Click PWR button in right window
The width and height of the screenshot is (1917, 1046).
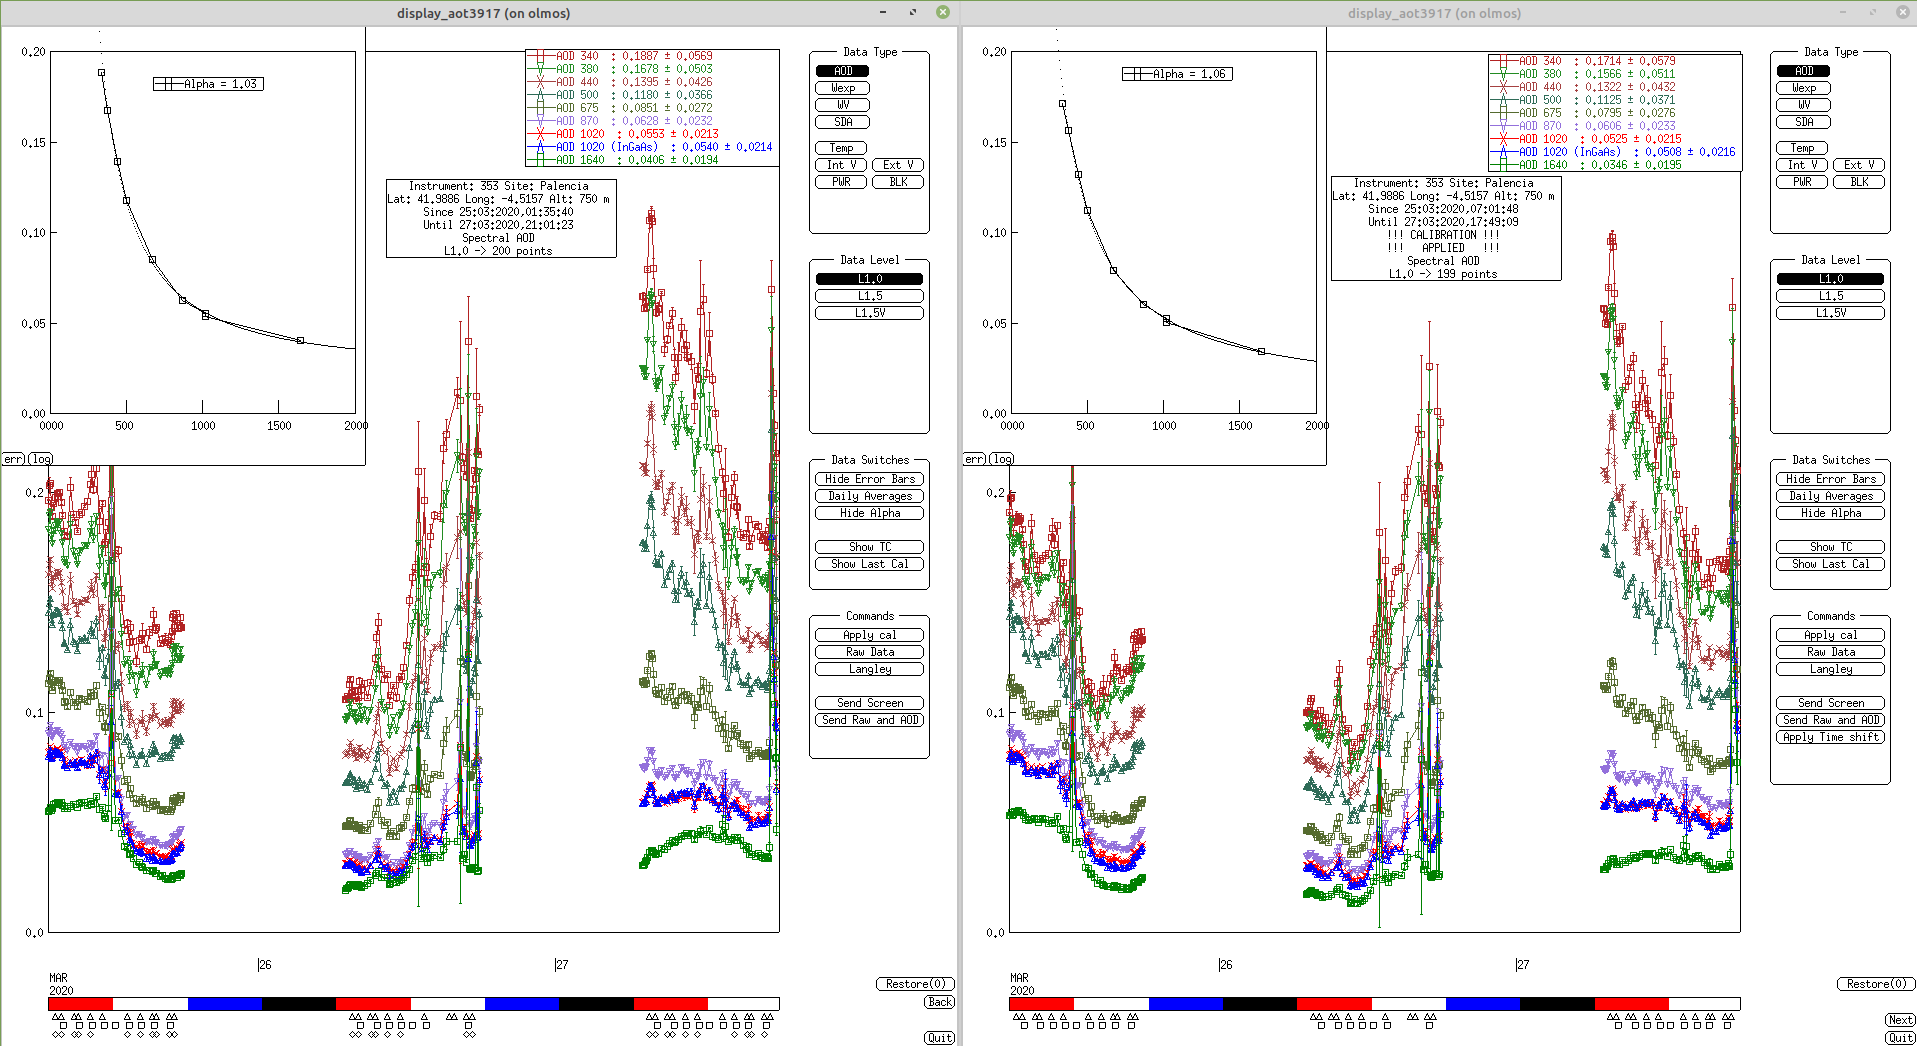click(x=1802, y=182)
